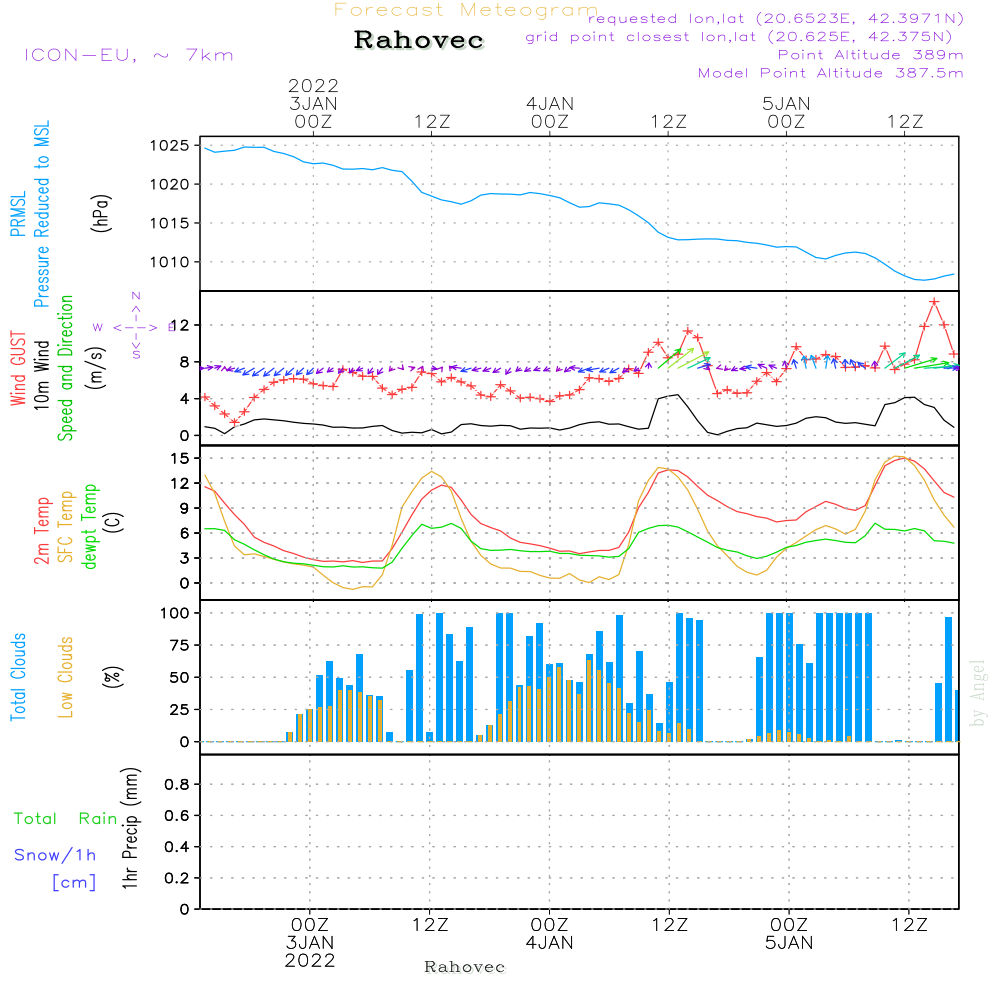
Task: Click the green 'dewpt Temp' legend label
Action: (x=90, y=526)
